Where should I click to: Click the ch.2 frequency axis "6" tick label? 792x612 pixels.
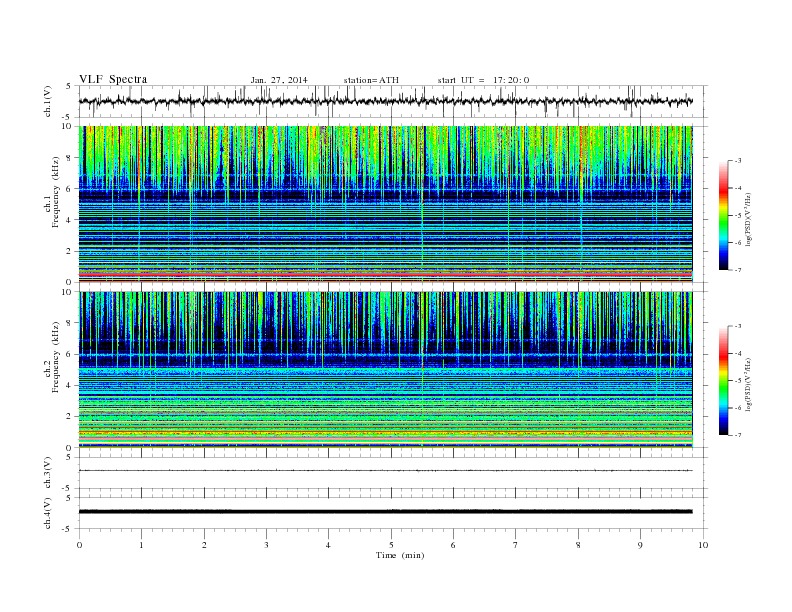coord(69,354)
